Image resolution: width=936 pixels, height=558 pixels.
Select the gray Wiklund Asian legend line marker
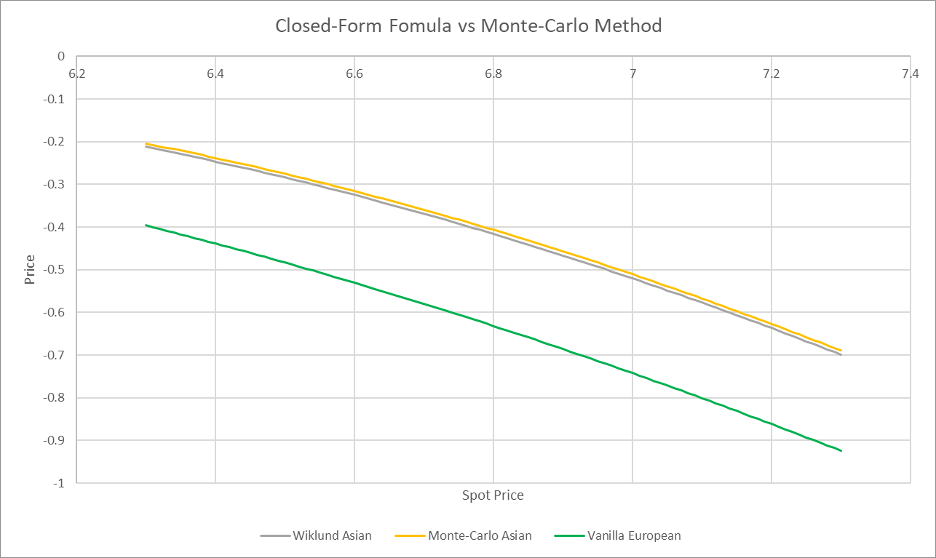(275, 536)
